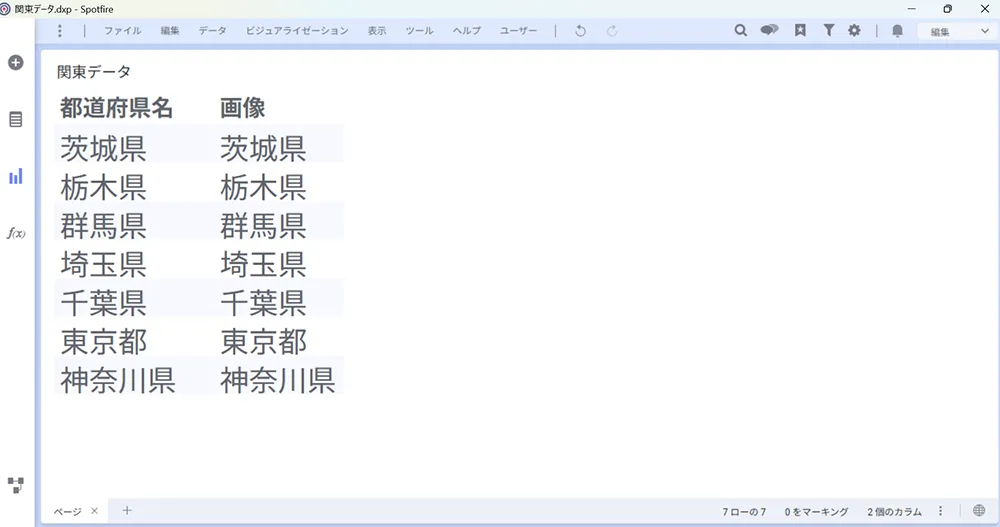Open the data canvas icon at bottom left
The width and height of the screenshot is (1000, 527).
16,485
